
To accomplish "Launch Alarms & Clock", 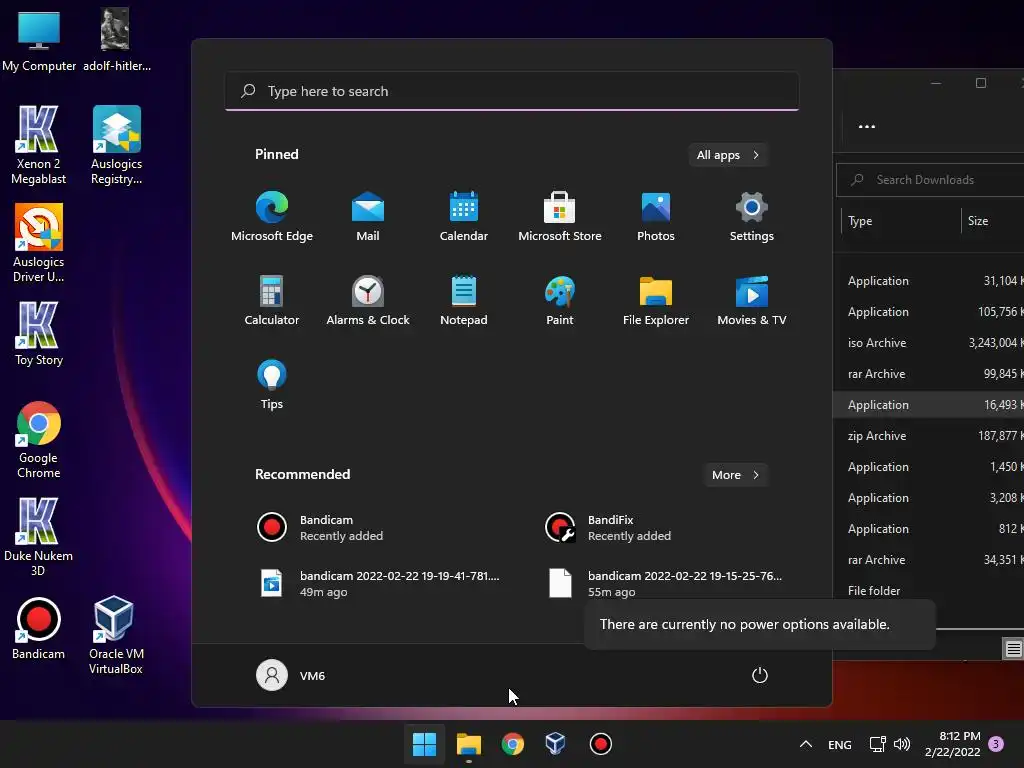I will tap(368, 300).
